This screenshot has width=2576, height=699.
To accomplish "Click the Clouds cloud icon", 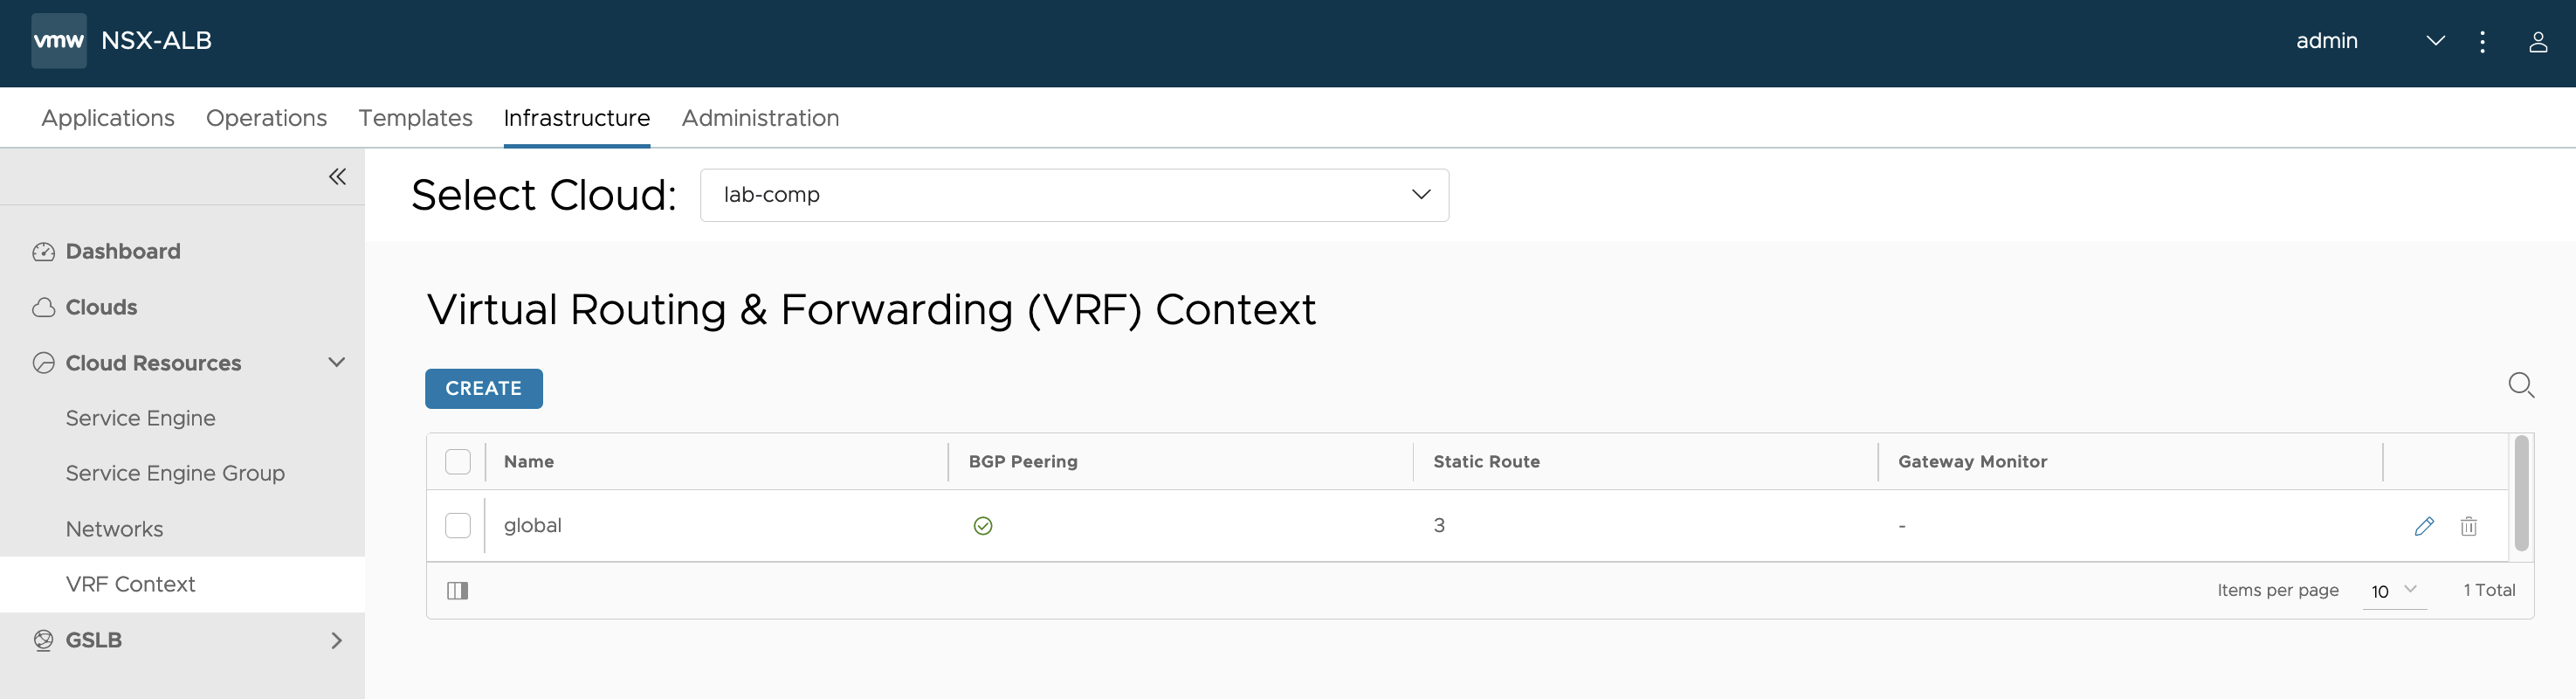I will [43, 308].
